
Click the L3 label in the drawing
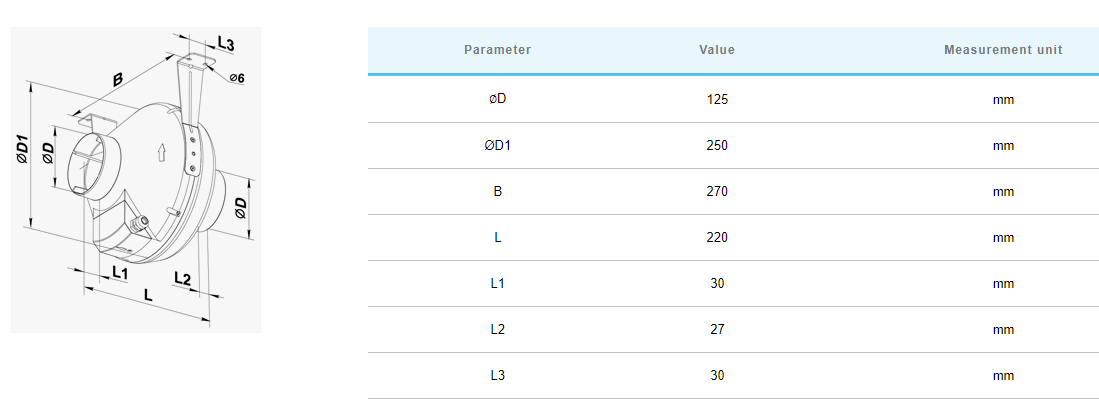click(x=225, y=44)
